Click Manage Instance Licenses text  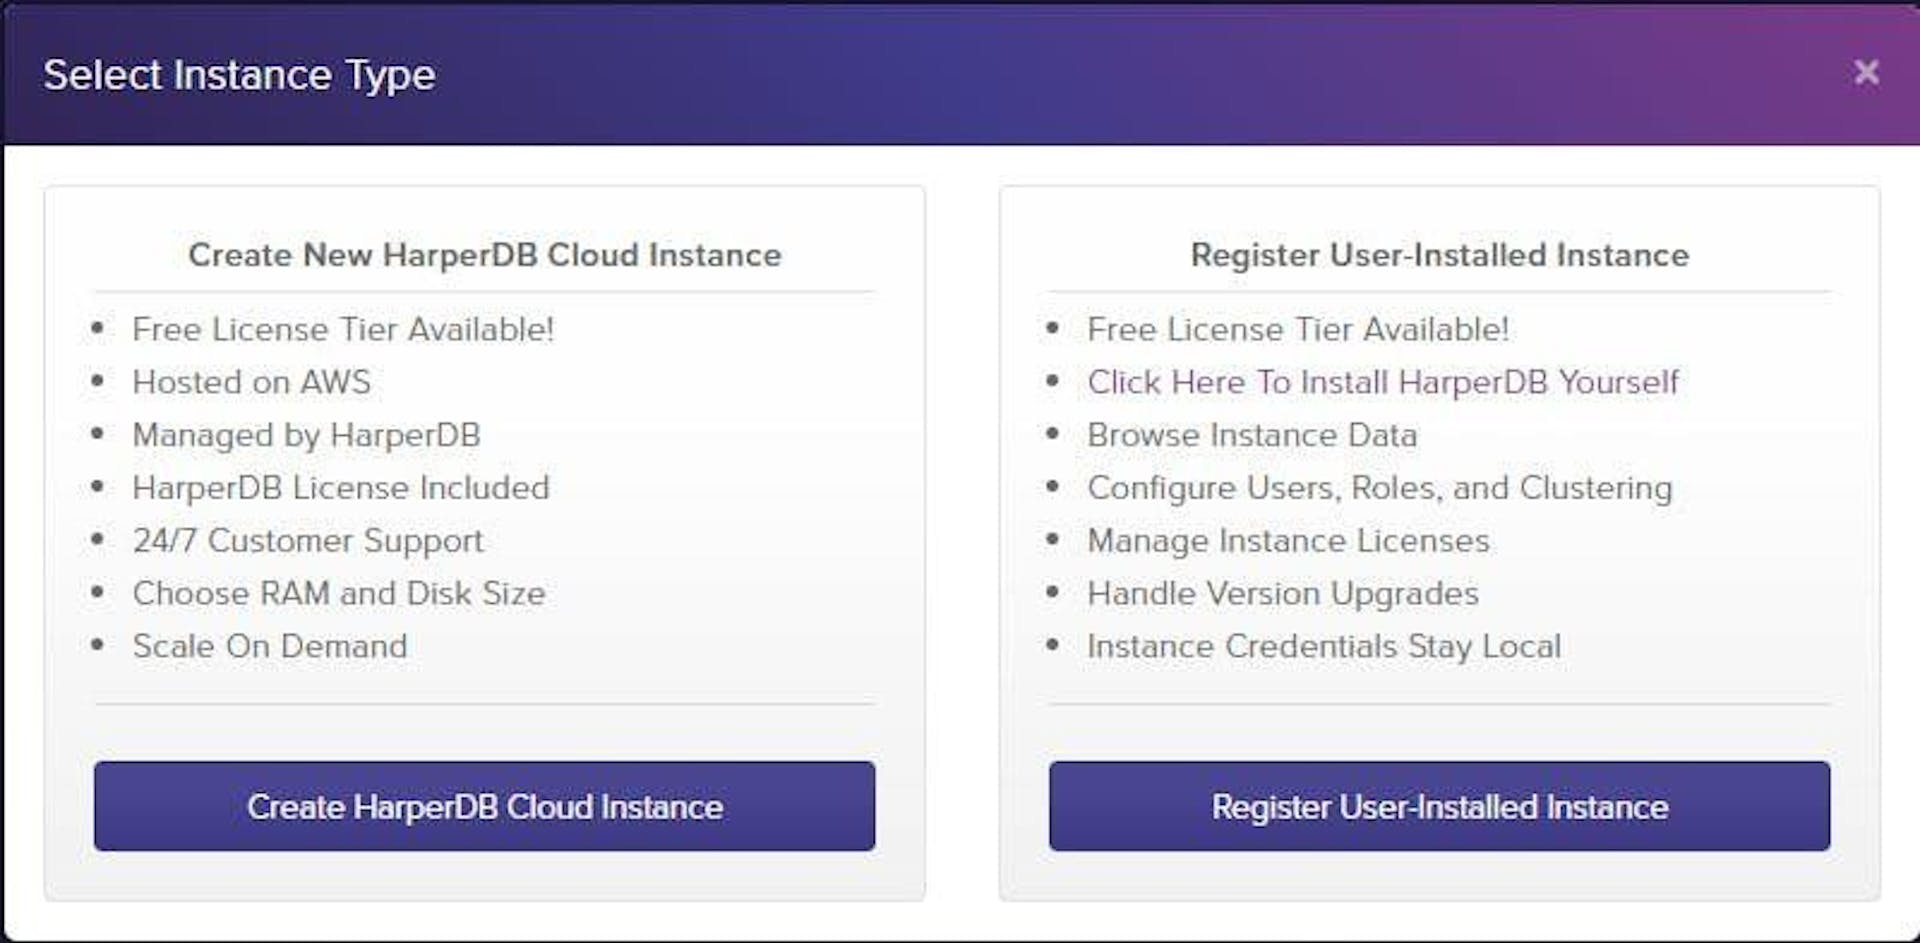(1288, 541)
